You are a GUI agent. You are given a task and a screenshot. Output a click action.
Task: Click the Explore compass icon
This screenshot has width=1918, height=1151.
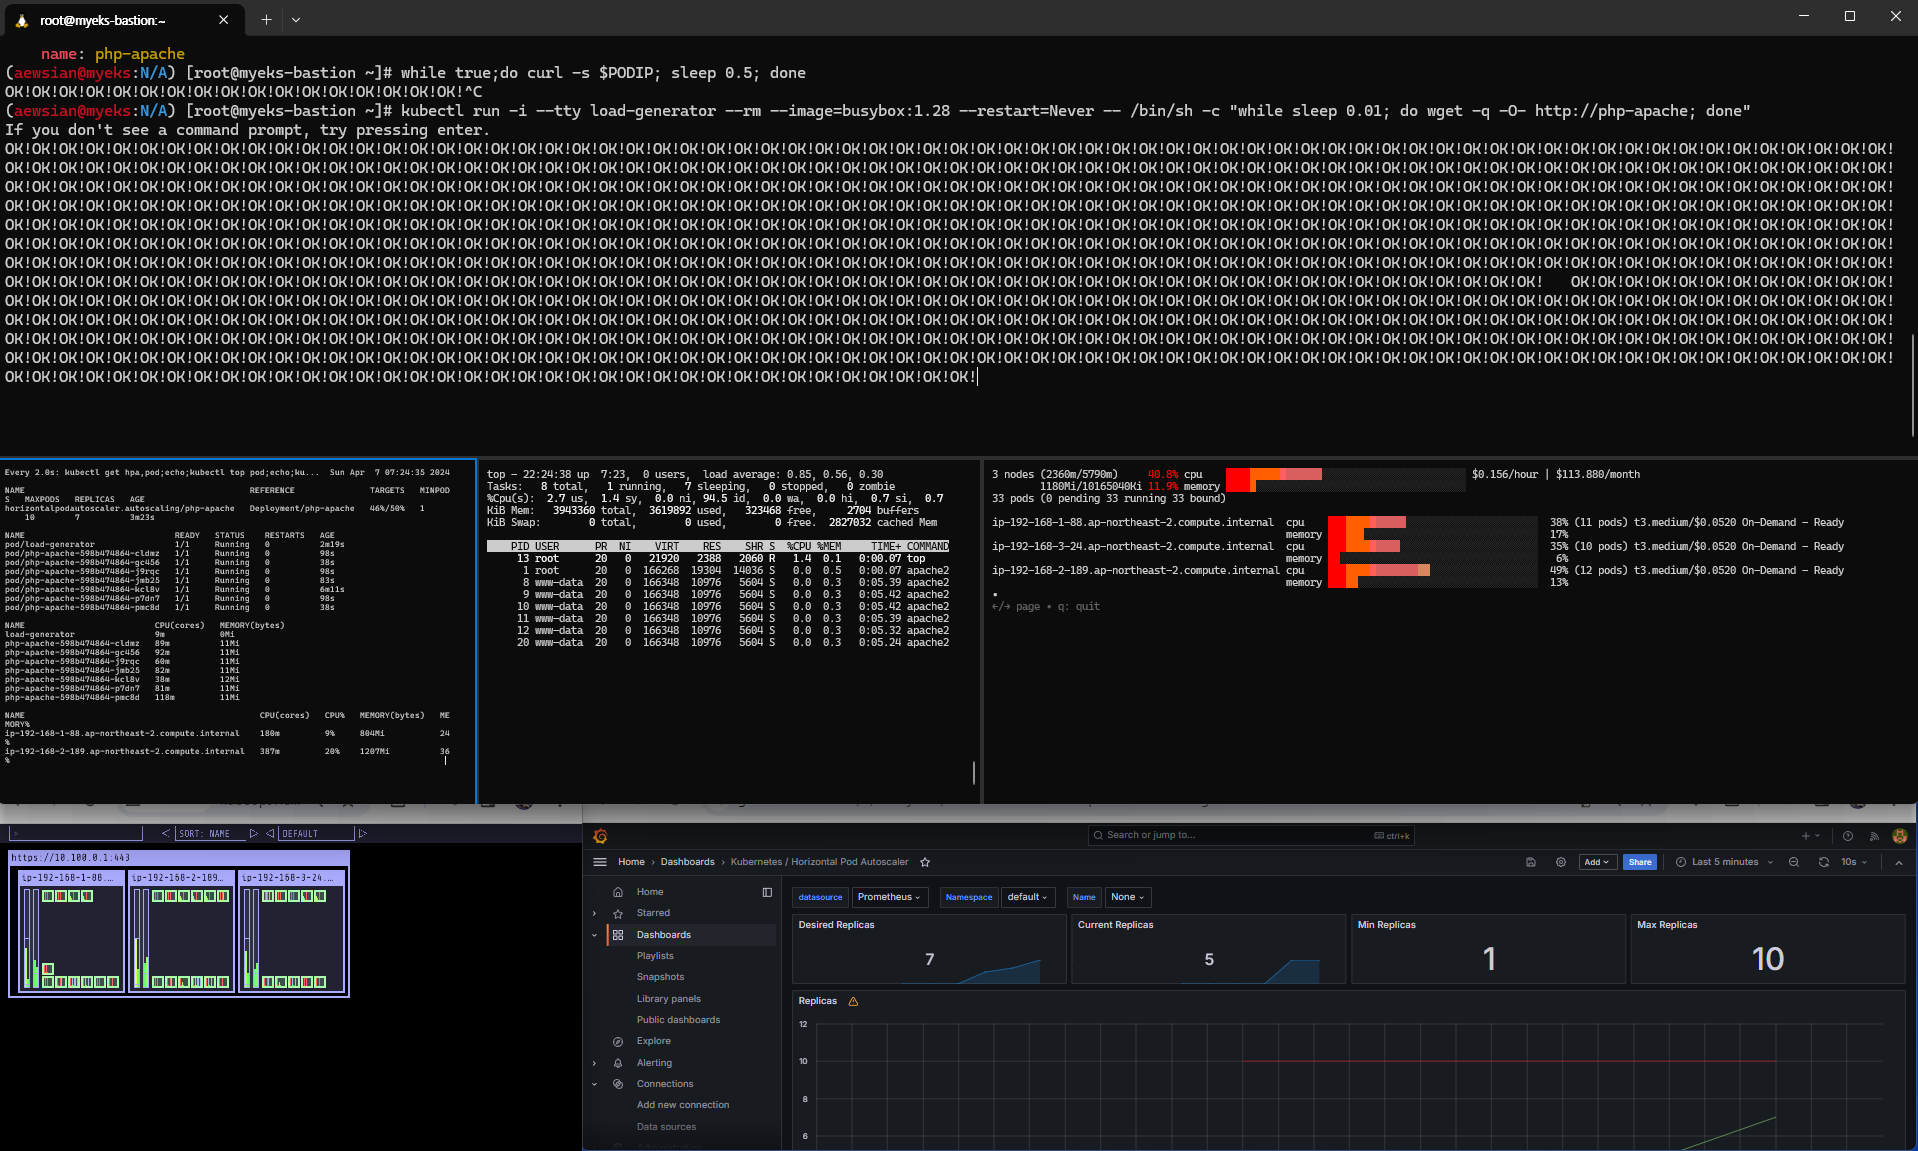click(x=618, y=1041)
